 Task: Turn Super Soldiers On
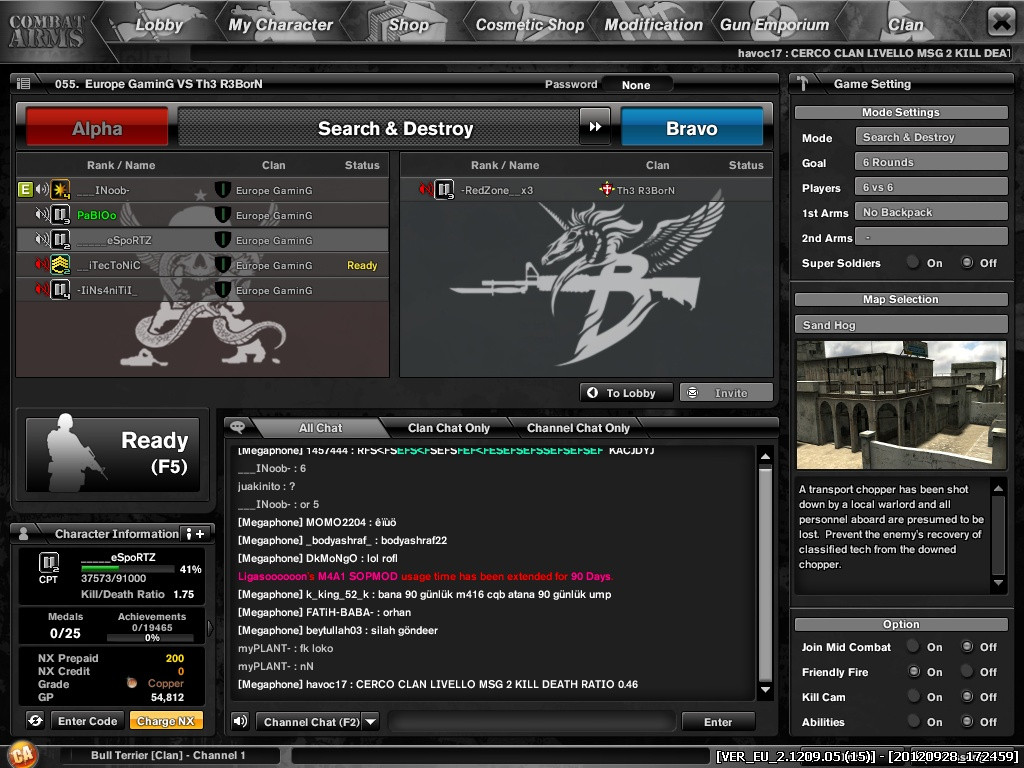pyautogui.click(x=913, y=263)
